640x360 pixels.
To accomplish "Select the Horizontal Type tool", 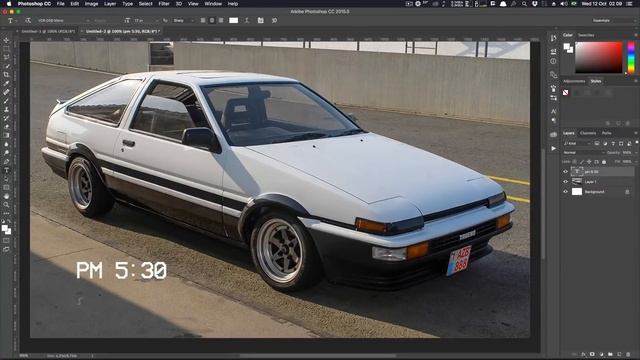I will pyautogui.click(x=6, y=170).
